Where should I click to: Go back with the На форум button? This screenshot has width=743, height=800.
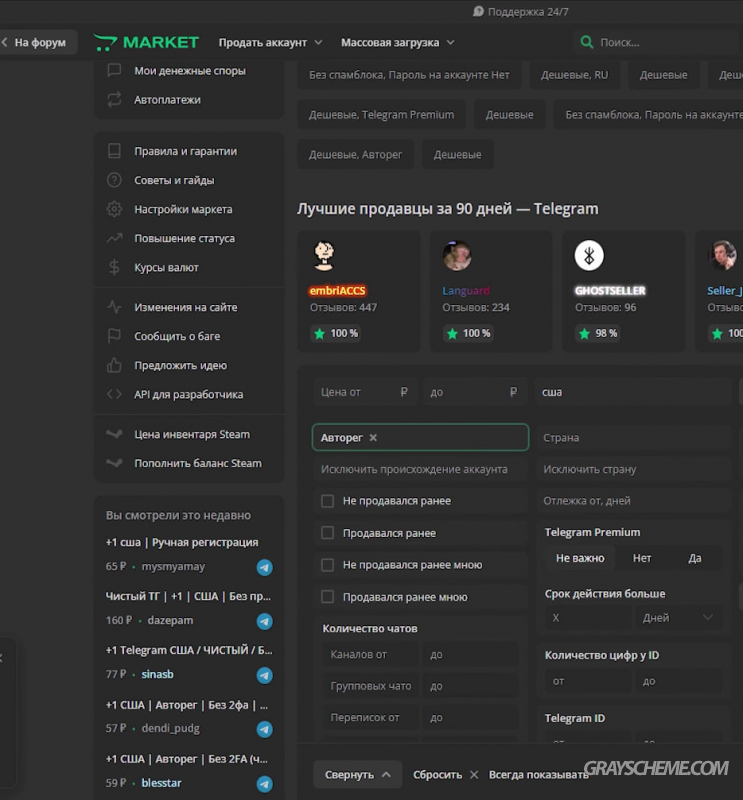coord(38,42)
